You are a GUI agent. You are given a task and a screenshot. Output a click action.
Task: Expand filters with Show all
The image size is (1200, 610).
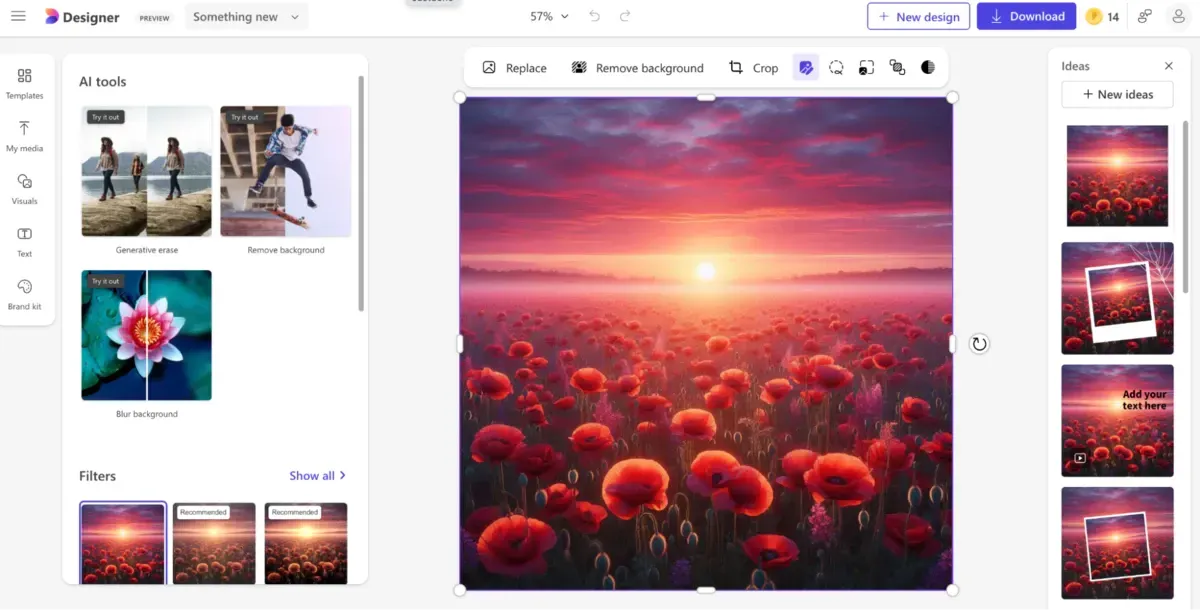318,476
